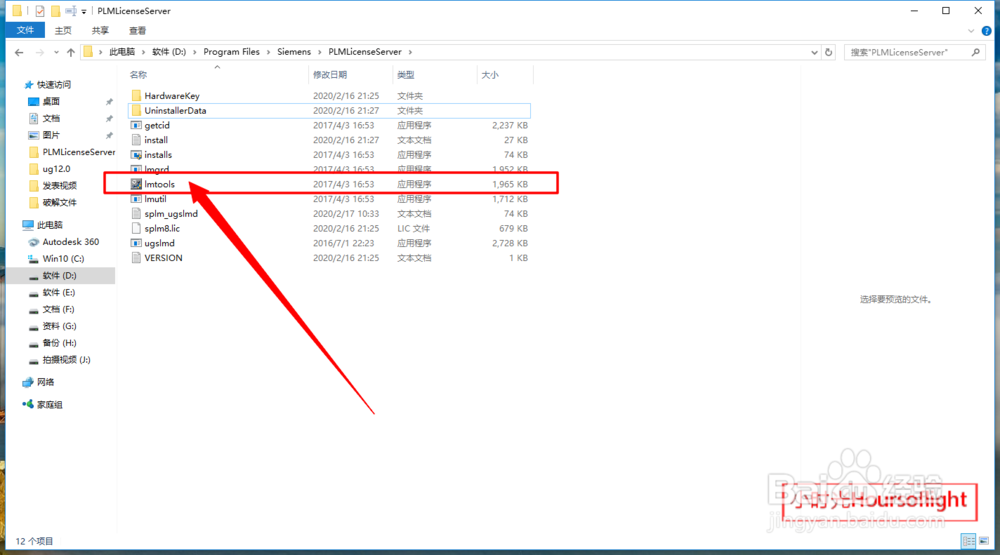1000x555 pixels.
Task: Click 此电脑 in the address bar
Action: [x=122, y=52]
